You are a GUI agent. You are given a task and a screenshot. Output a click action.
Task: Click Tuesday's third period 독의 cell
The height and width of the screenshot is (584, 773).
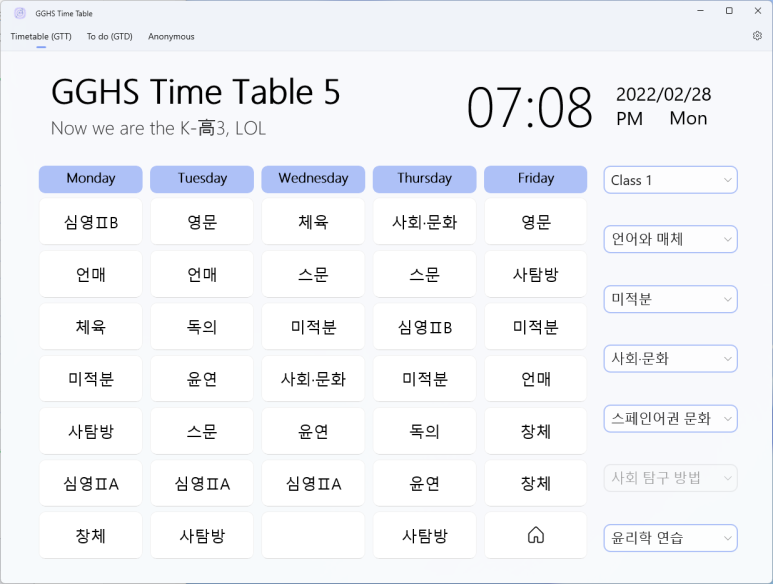pos(202,326)
